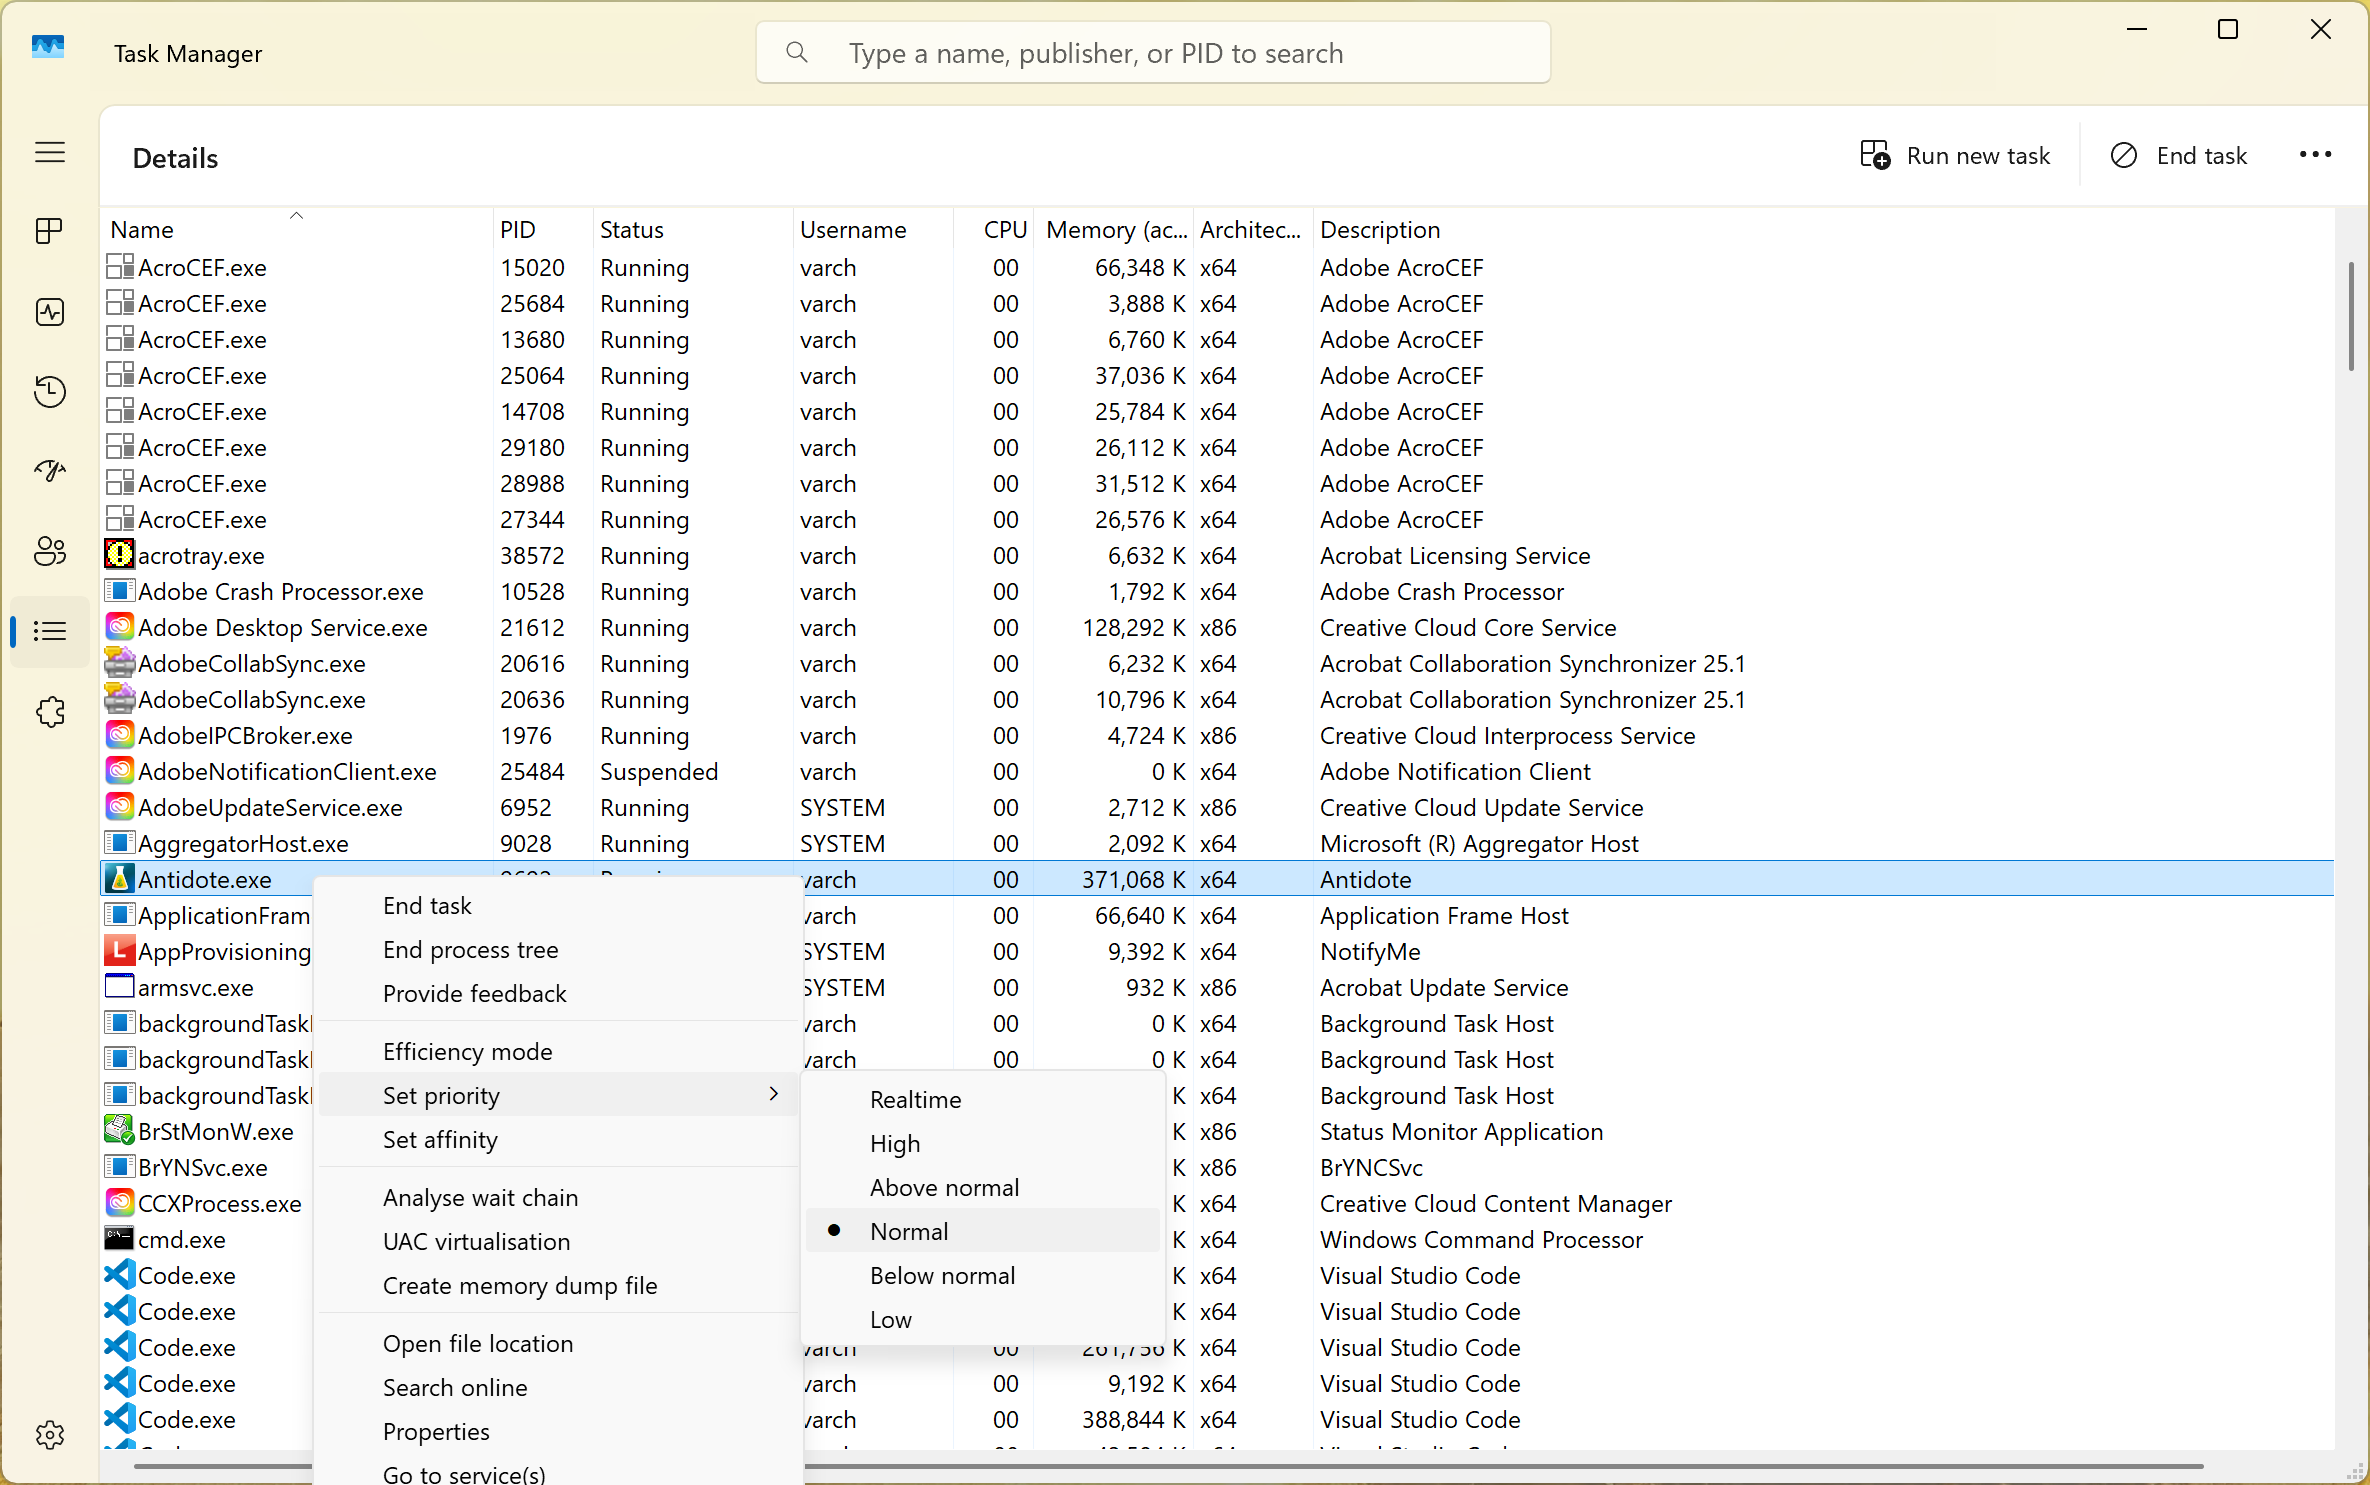Choose End process tree

click(x=558, y=949)
